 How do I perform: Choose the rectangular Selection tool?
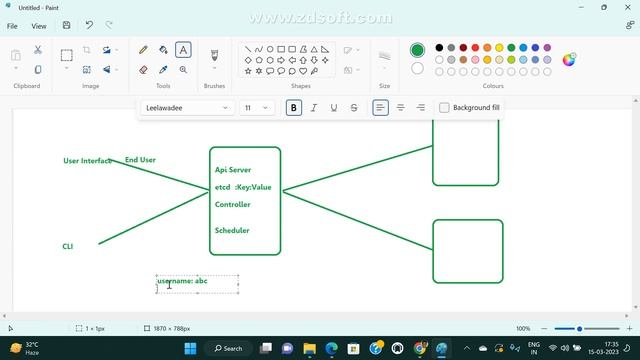tap(67, 55)
